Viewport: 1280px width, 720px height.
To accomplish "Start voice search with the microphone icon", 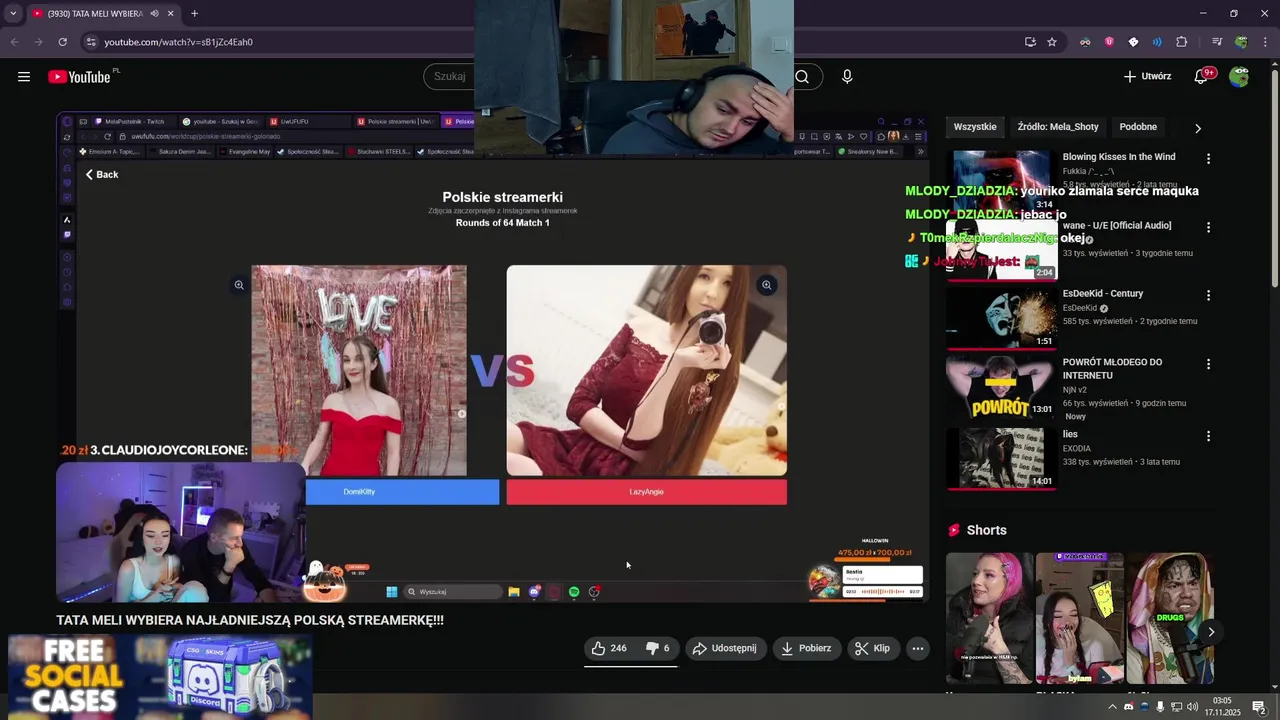I will (x=847, y=77).
